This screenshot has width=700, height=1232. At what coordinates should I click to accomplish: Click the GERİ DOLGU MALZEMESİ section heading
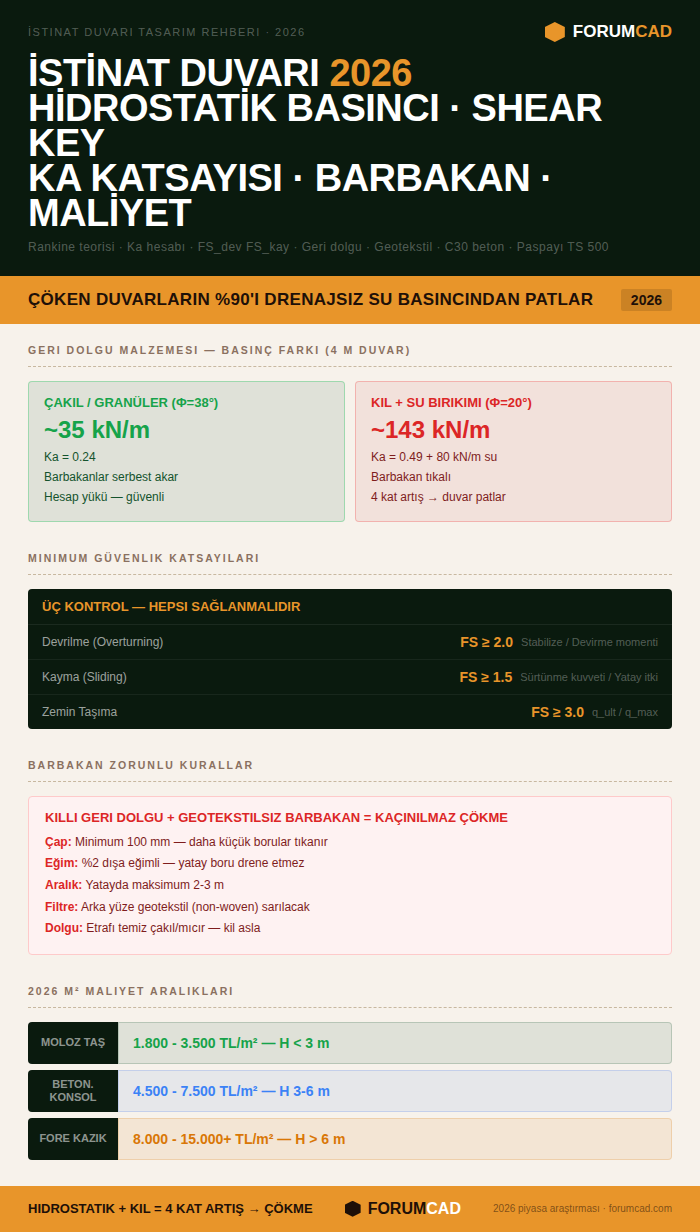point(219,350)
